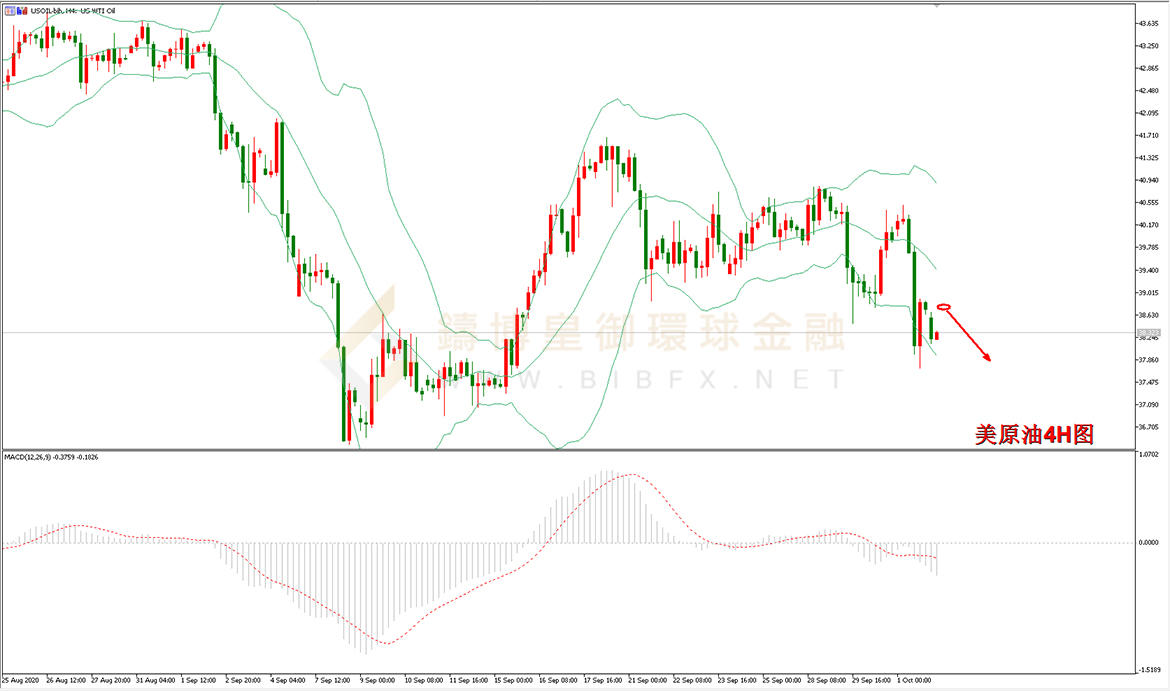The height and width of the screenshot is (691, 1170).
Task: Click the USOIL H4 chart title text
Action: click(x=73, y=10)
